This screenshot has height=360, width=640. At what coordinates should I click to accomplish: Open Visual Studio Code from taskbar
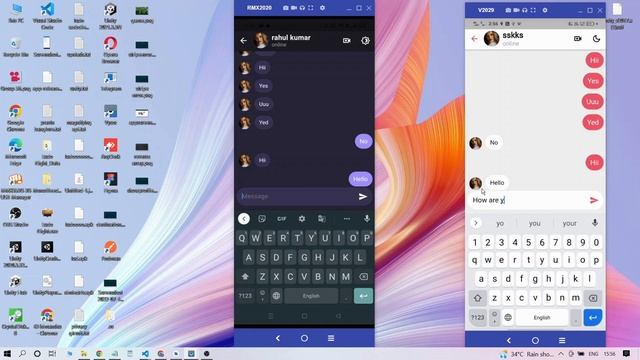[145, 353]
